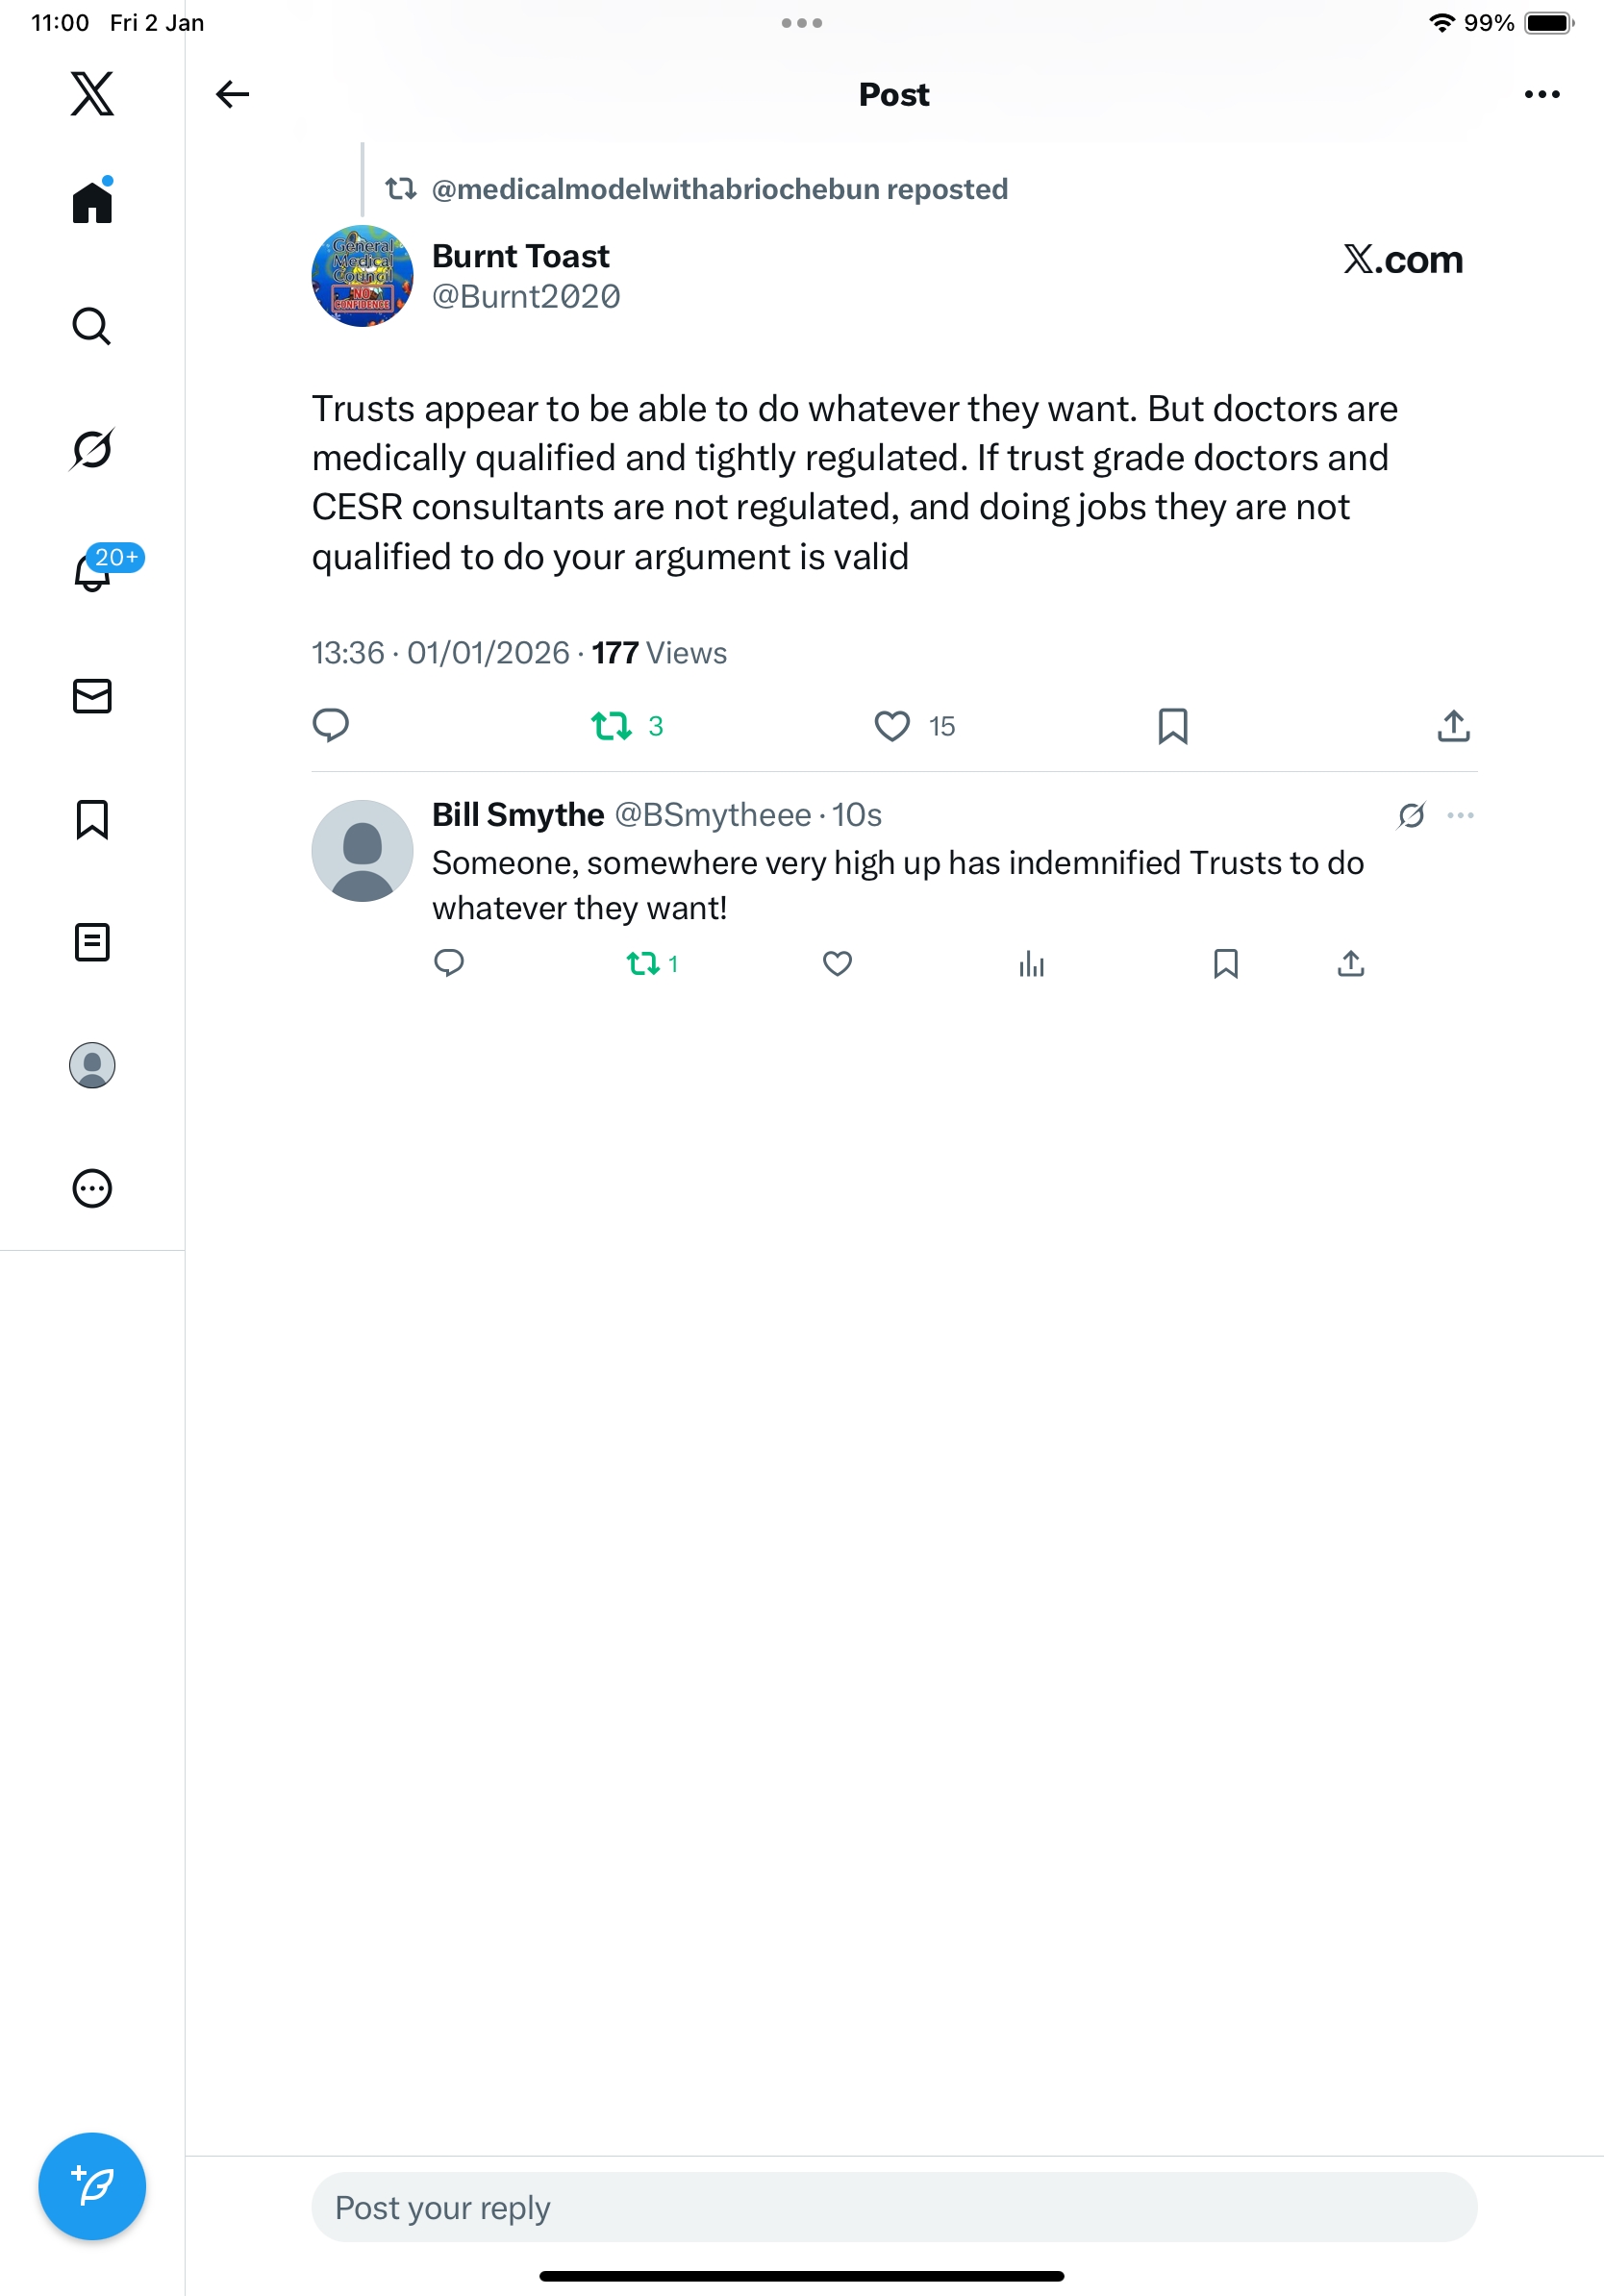Open the Lists icon in the sidebar
This screenshot has height=2296, width=1604.
92,942
